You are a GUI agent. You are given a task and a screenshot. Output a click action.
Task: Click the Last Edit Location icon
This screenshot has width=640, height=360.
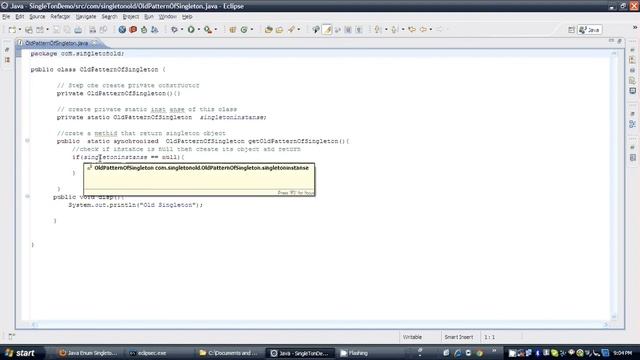[412, 30]
